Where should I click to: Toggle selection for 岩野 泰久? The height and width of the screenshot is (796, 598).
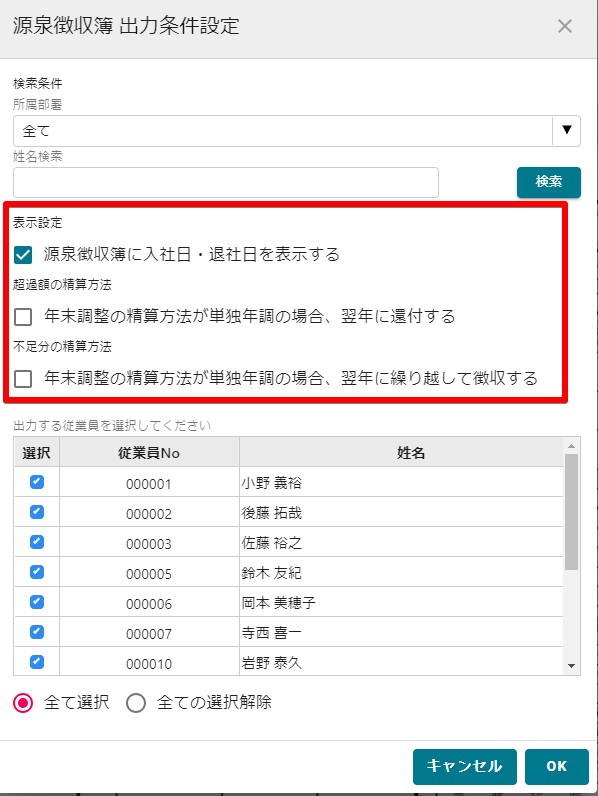[x=37, y=661]
